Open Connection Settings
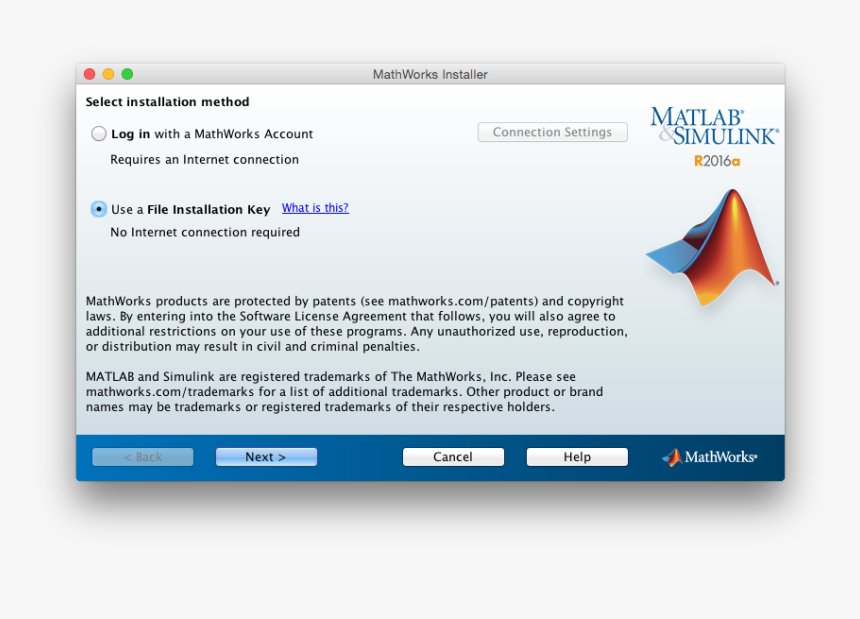The width and height of the screenshot is (860, 619). tap(552, 132)
